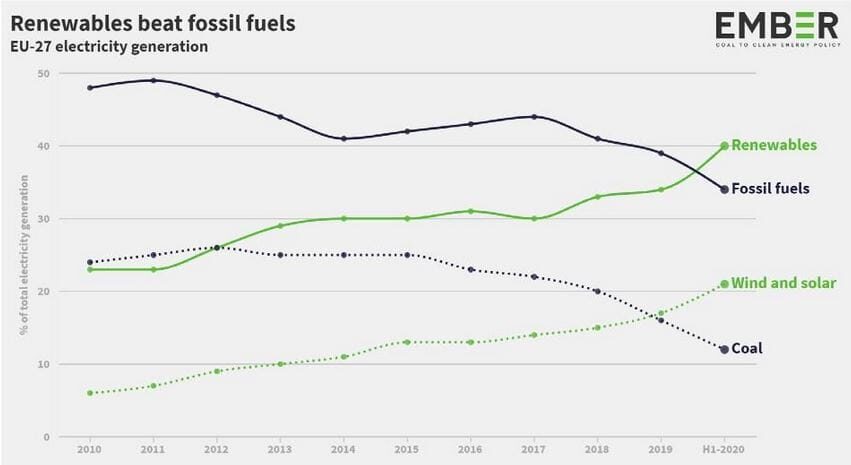Click the H1-2020 x-axis label
The height and width of the screenshot is (465, 851).
tap(723, 449)
